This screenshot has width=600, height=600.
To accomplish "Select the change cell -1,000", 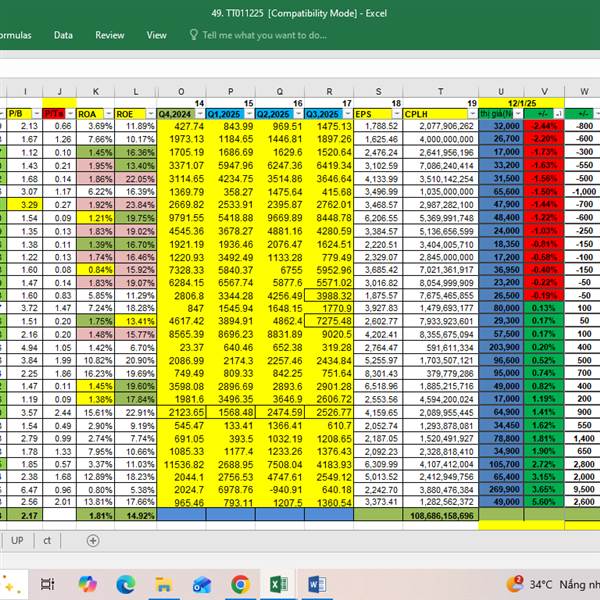I will pos(583,191).
